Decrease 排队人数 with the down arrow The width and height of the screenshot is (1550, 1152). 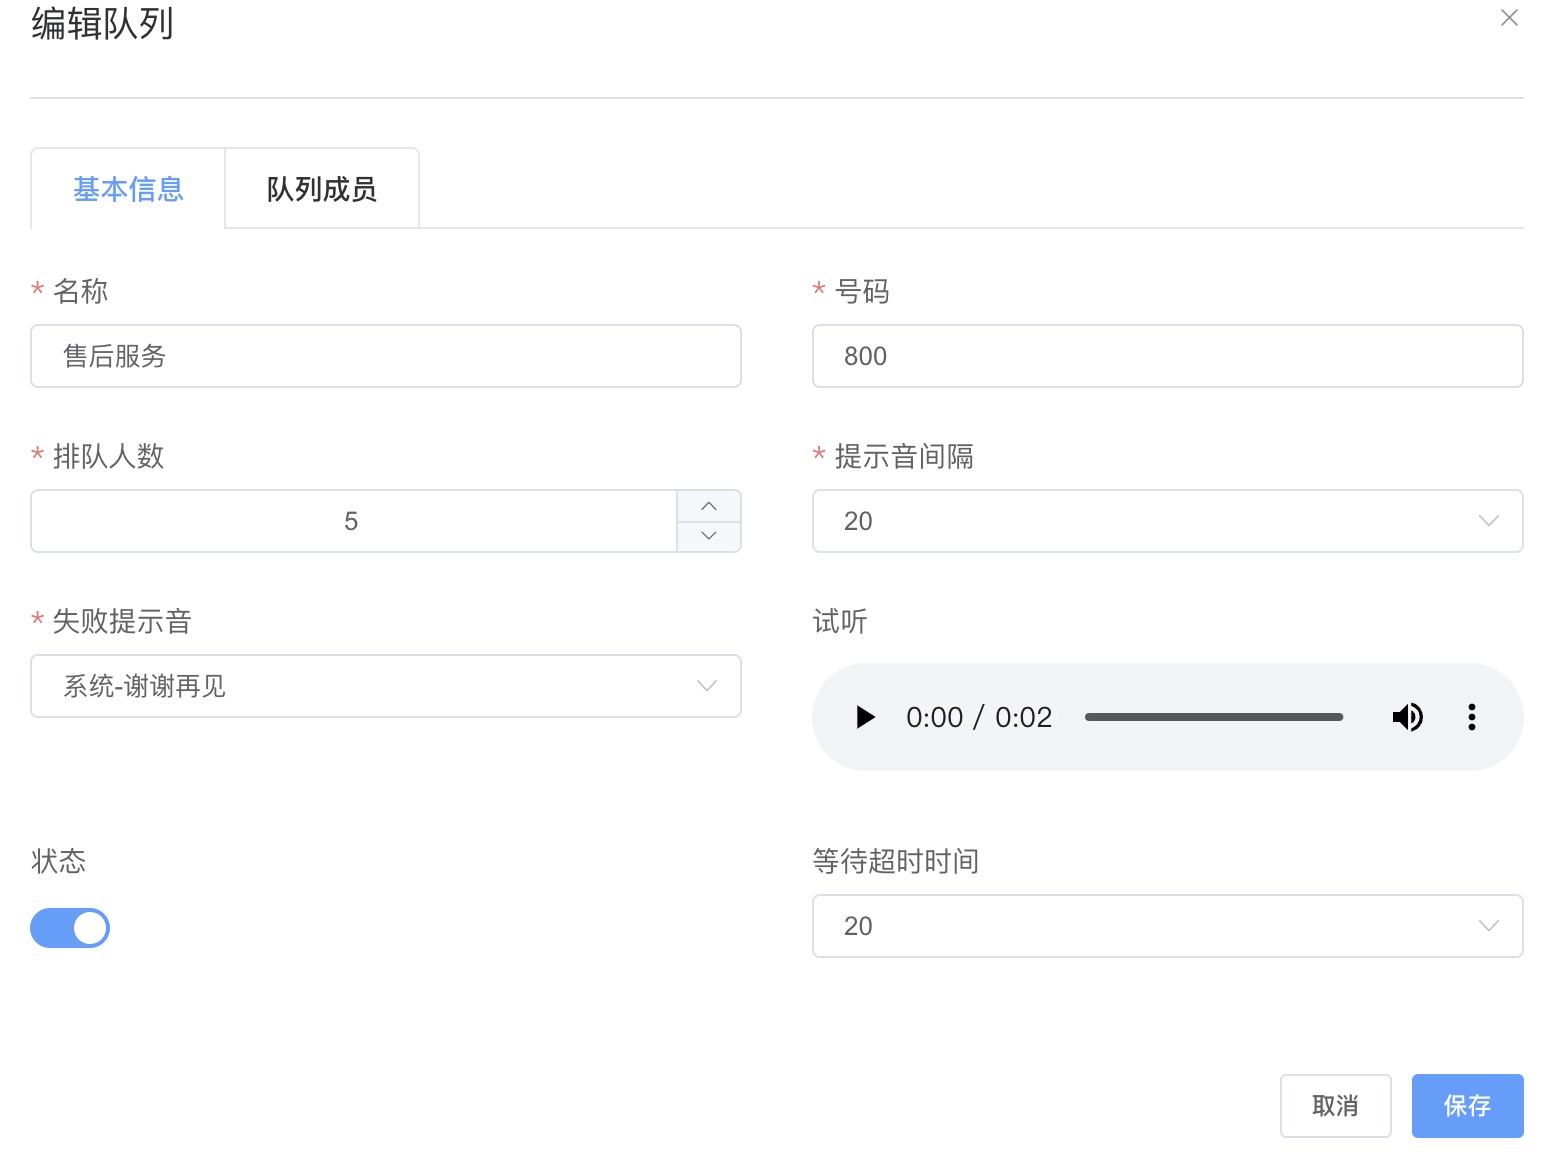[709, 536]
